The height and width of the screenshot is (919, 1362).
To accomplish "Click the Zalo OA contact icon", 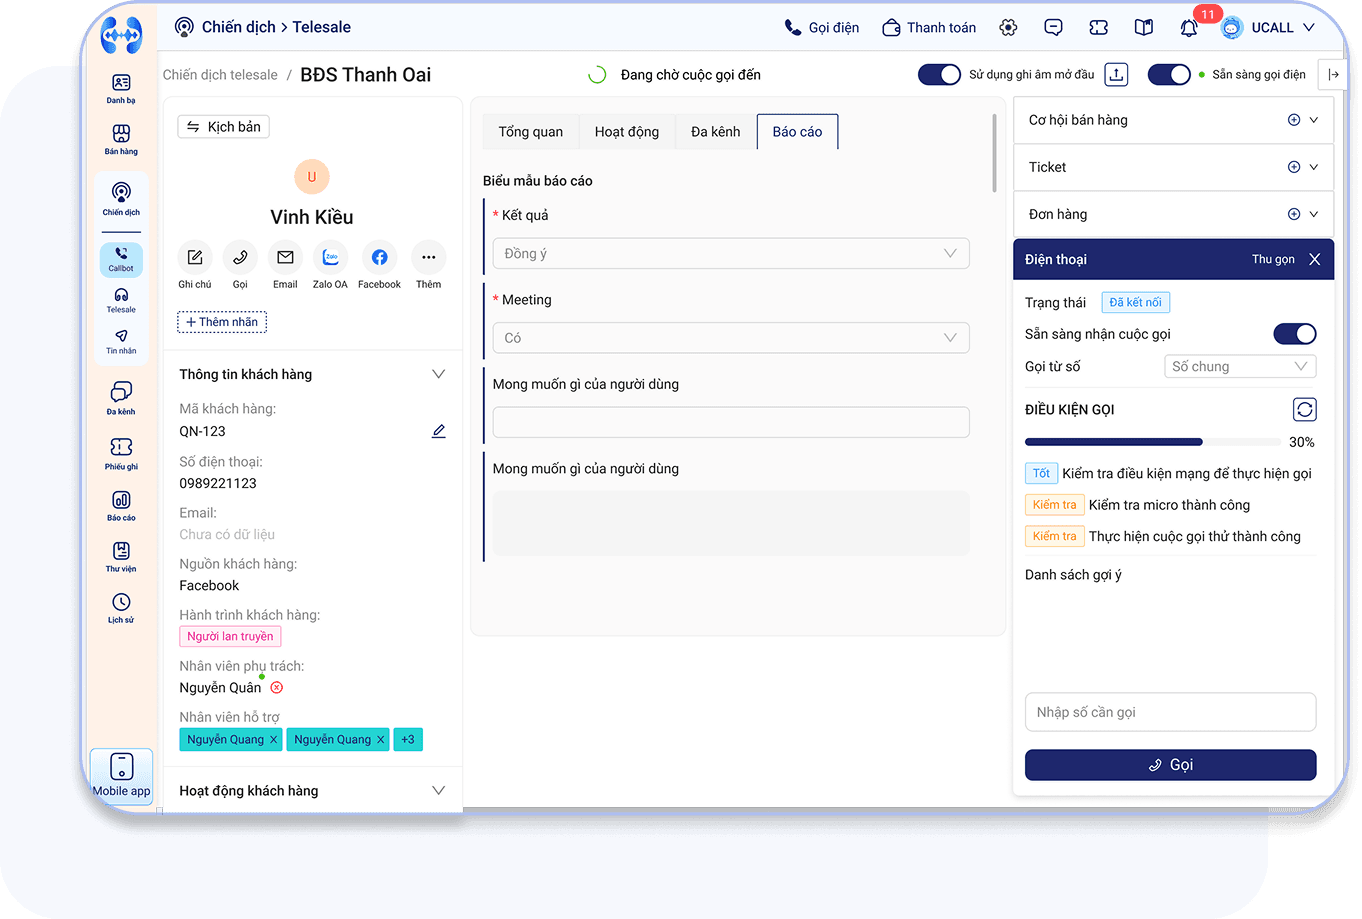I will pos(330,258).
